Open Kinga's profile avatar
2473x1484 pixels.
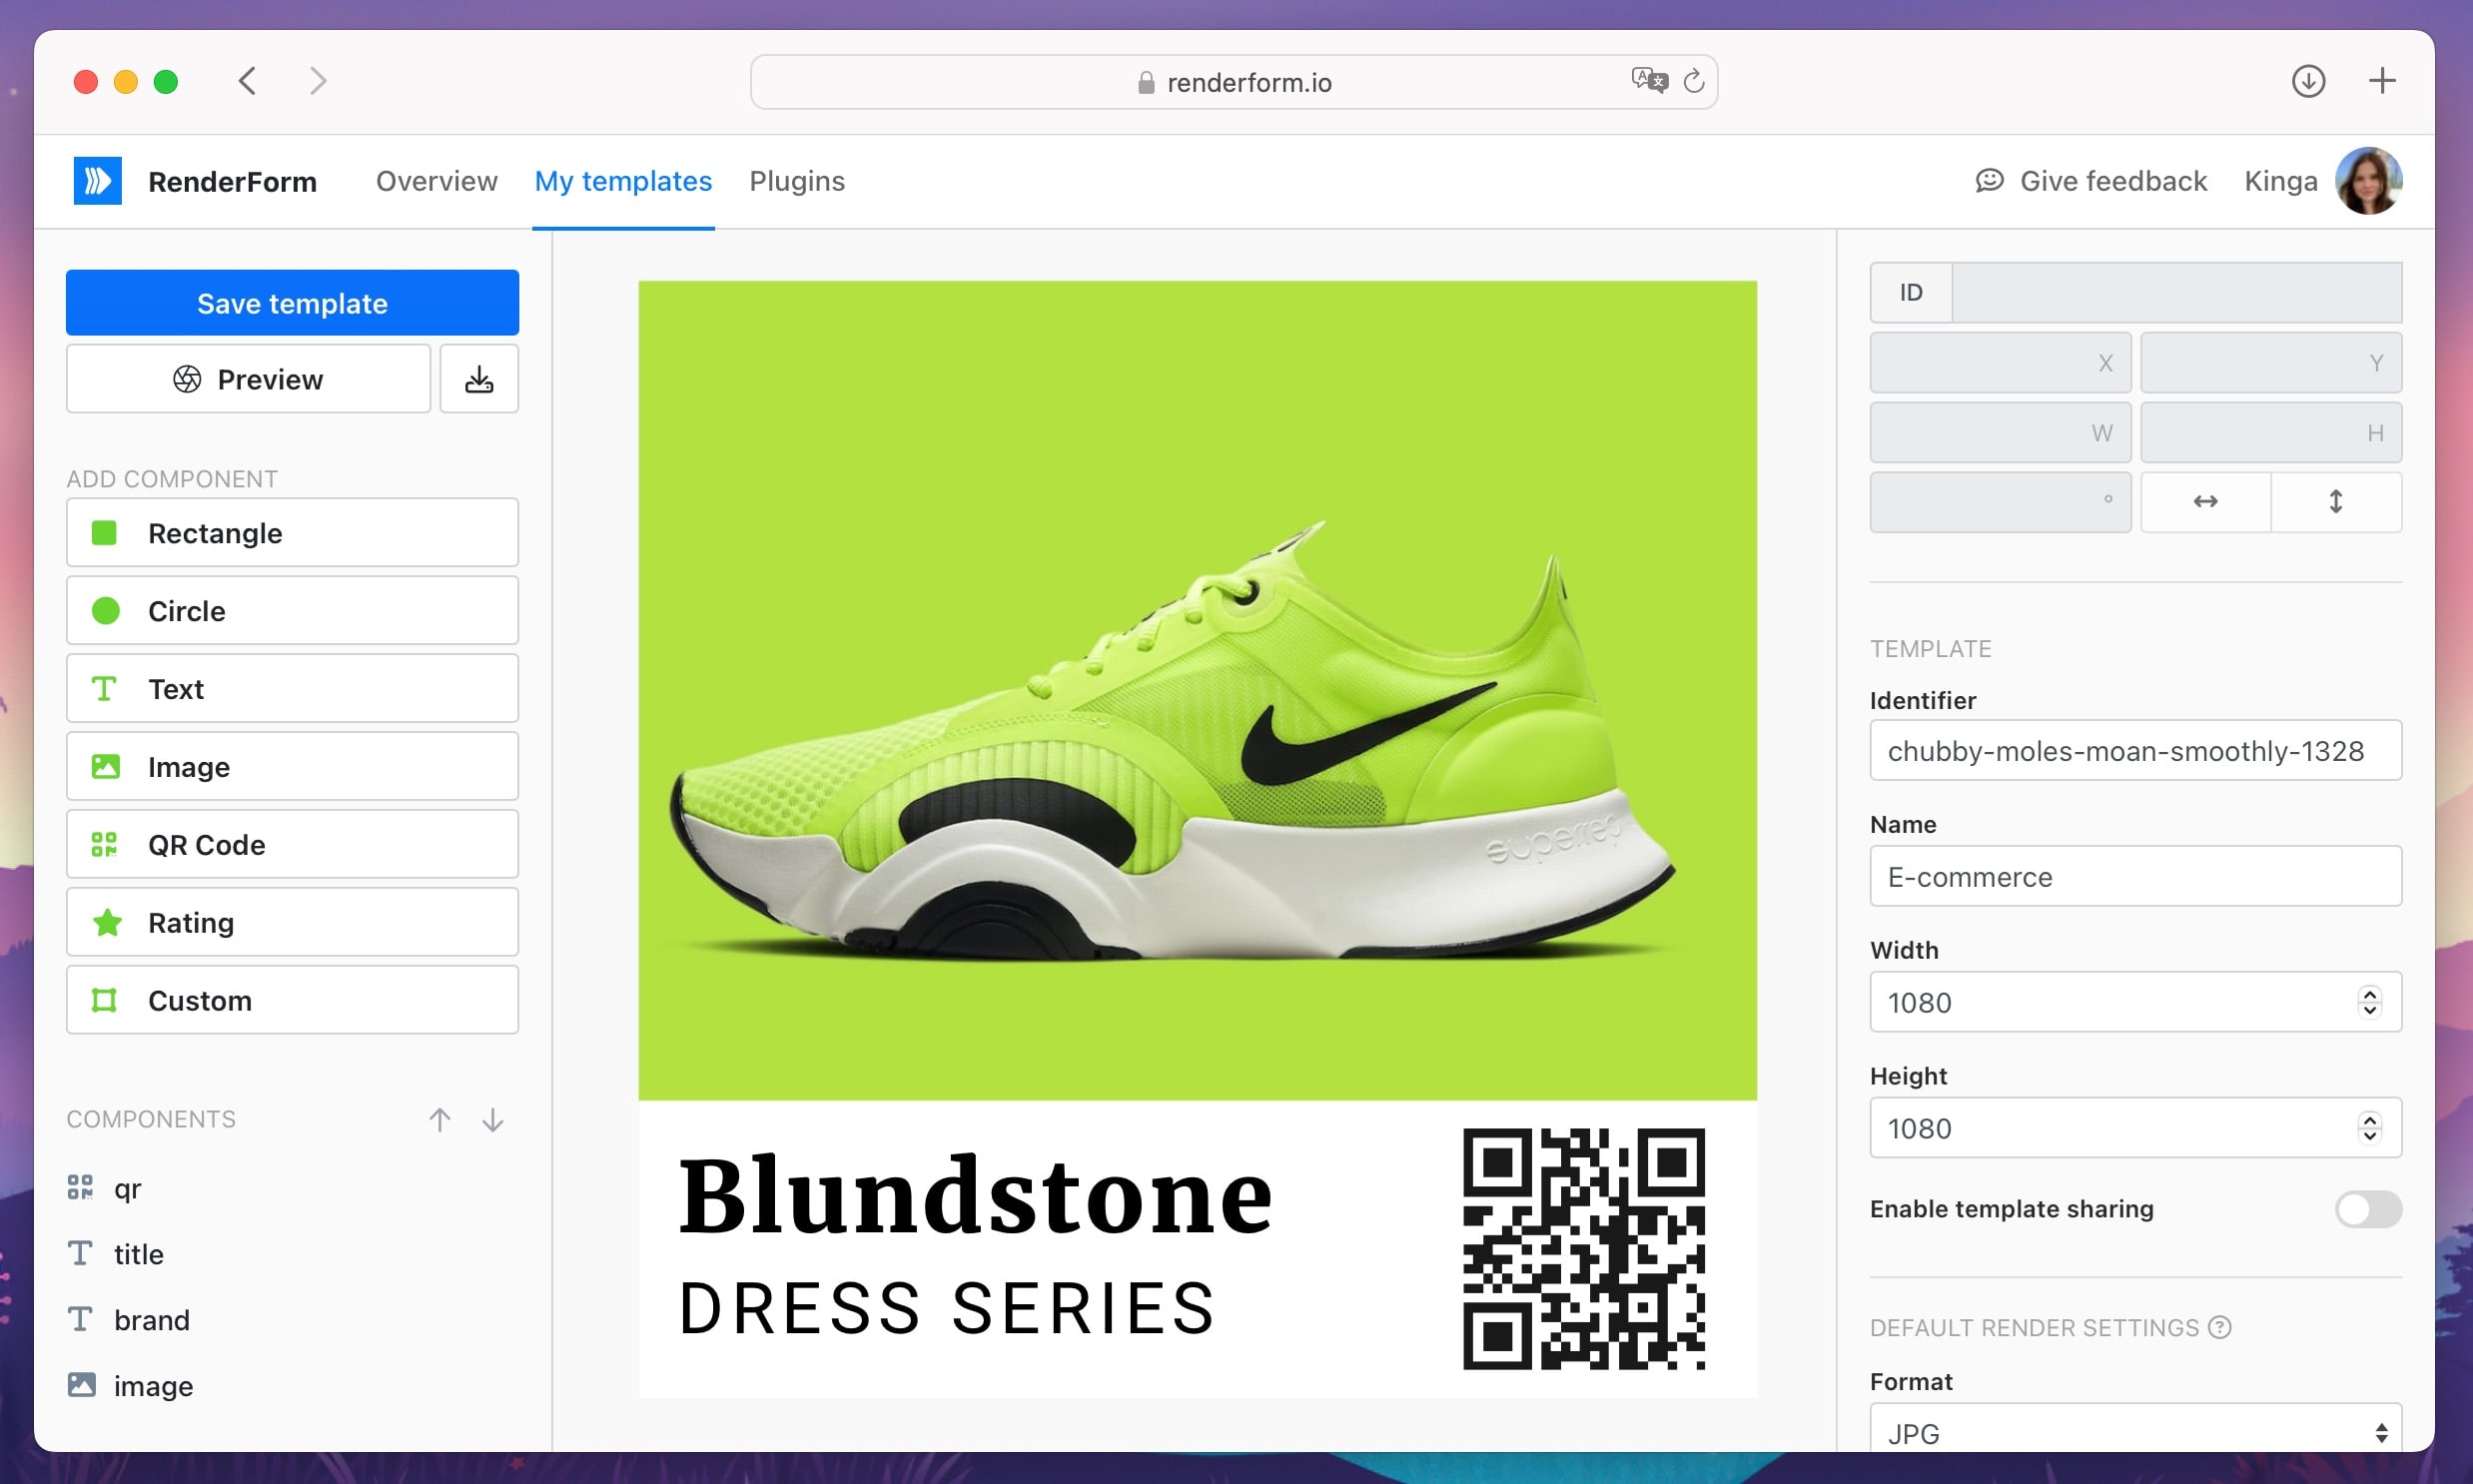(2369, 181)
